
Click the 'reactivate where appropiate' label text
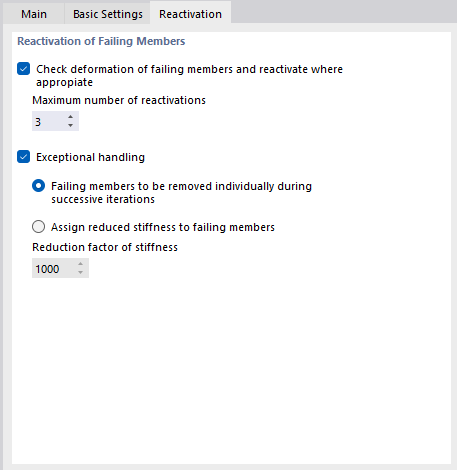[190, 75]
